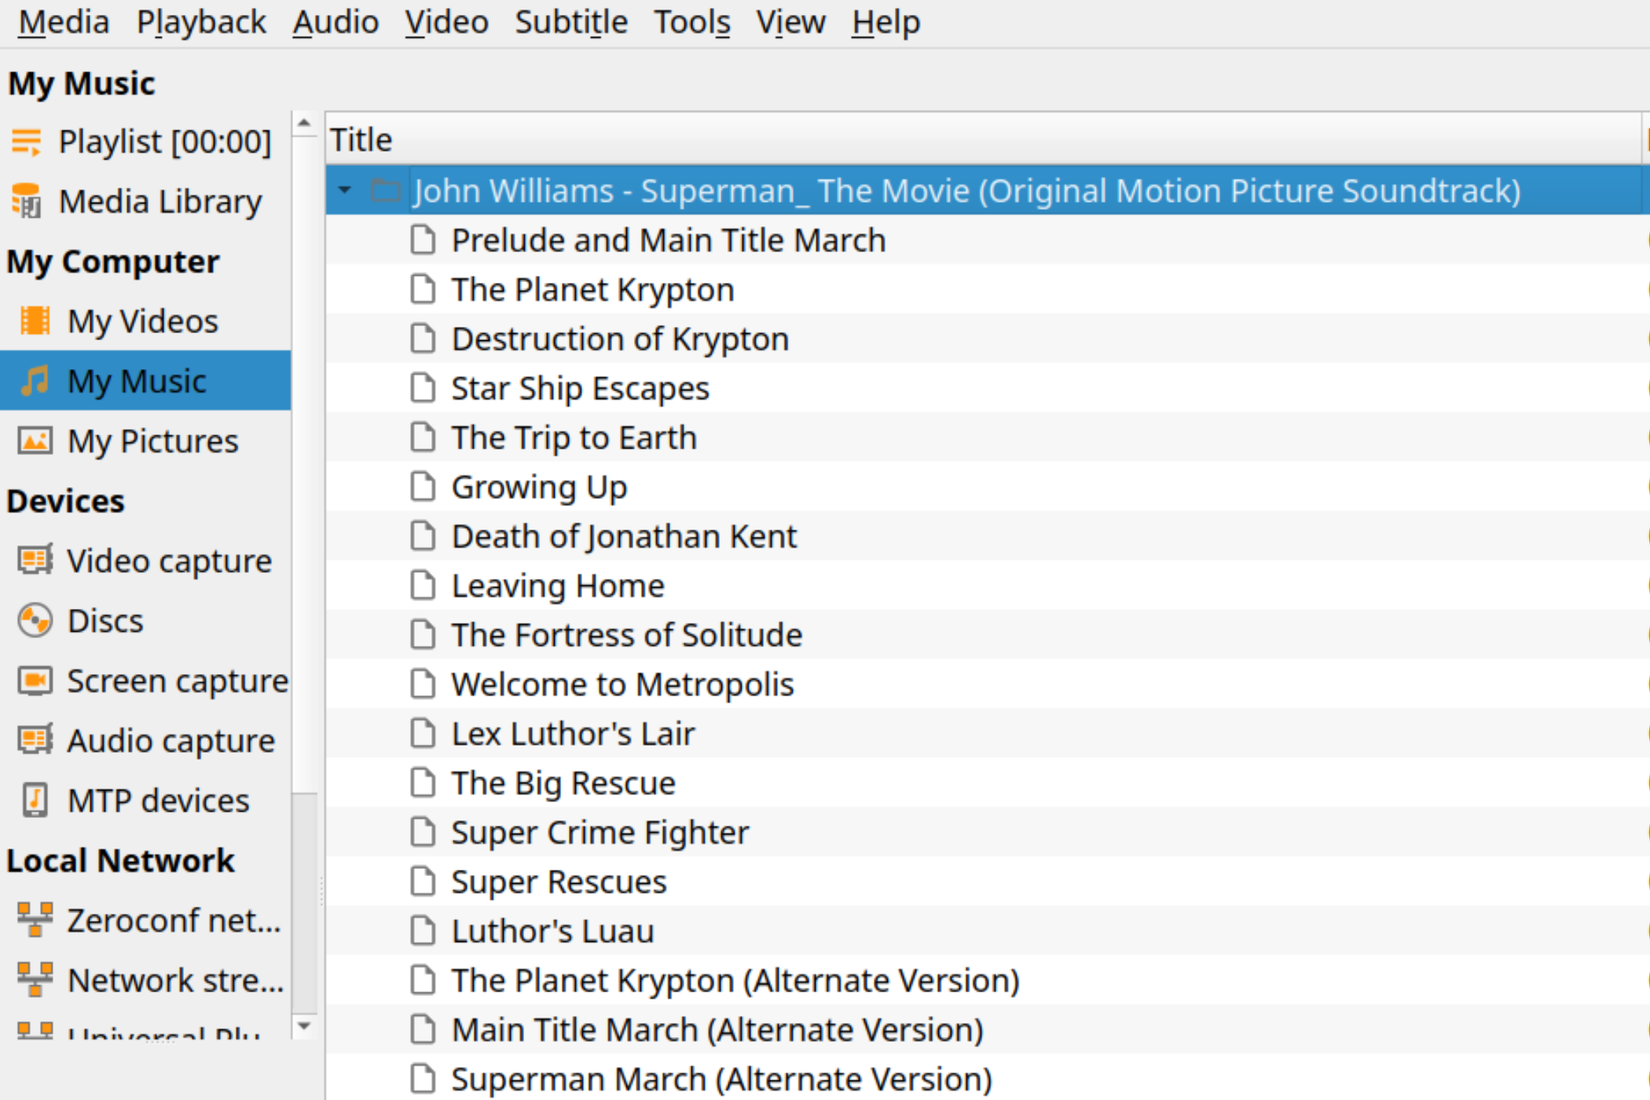The height and width of the screenshot is (1100, 1650).
Task: Select the track Star Ship Escapes
Action: (580, 388)
